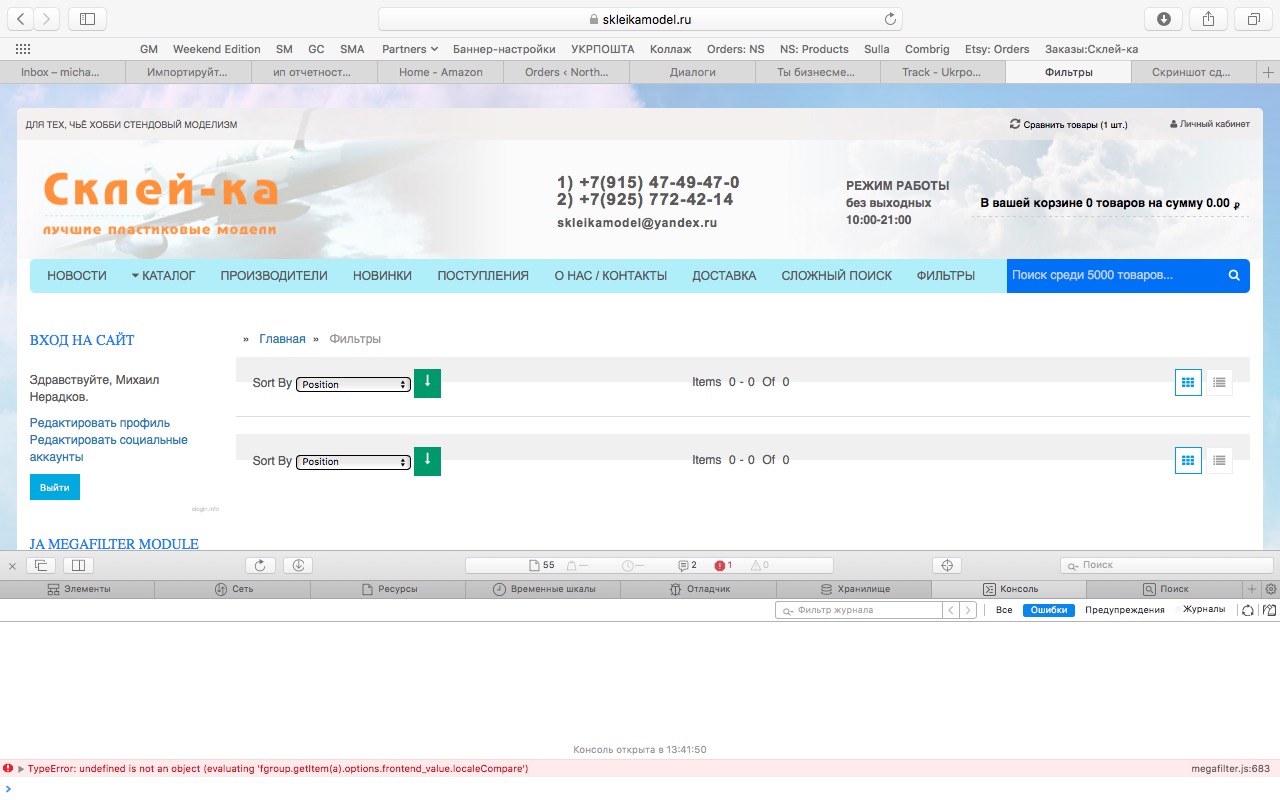Expand the TypeError disclosure triangle
This screenshot has height=800, width=1280.
point(21,769)
